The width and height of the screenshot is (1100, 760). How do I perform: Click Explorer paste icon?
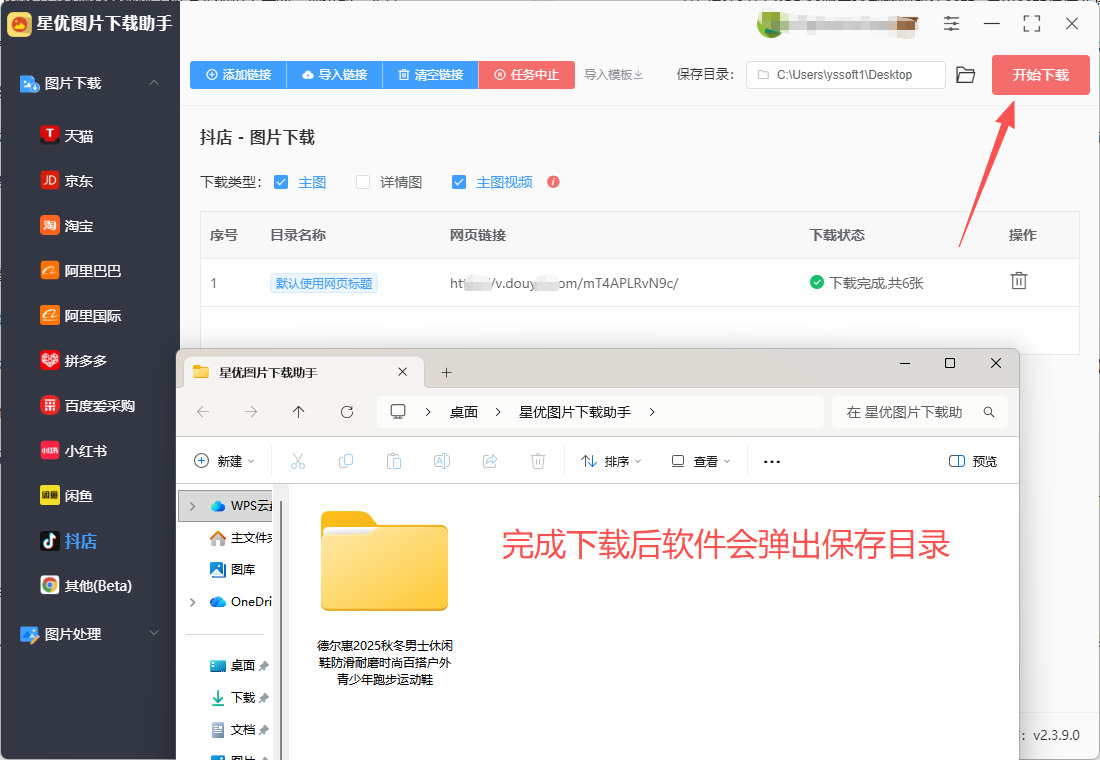point(394,461)
